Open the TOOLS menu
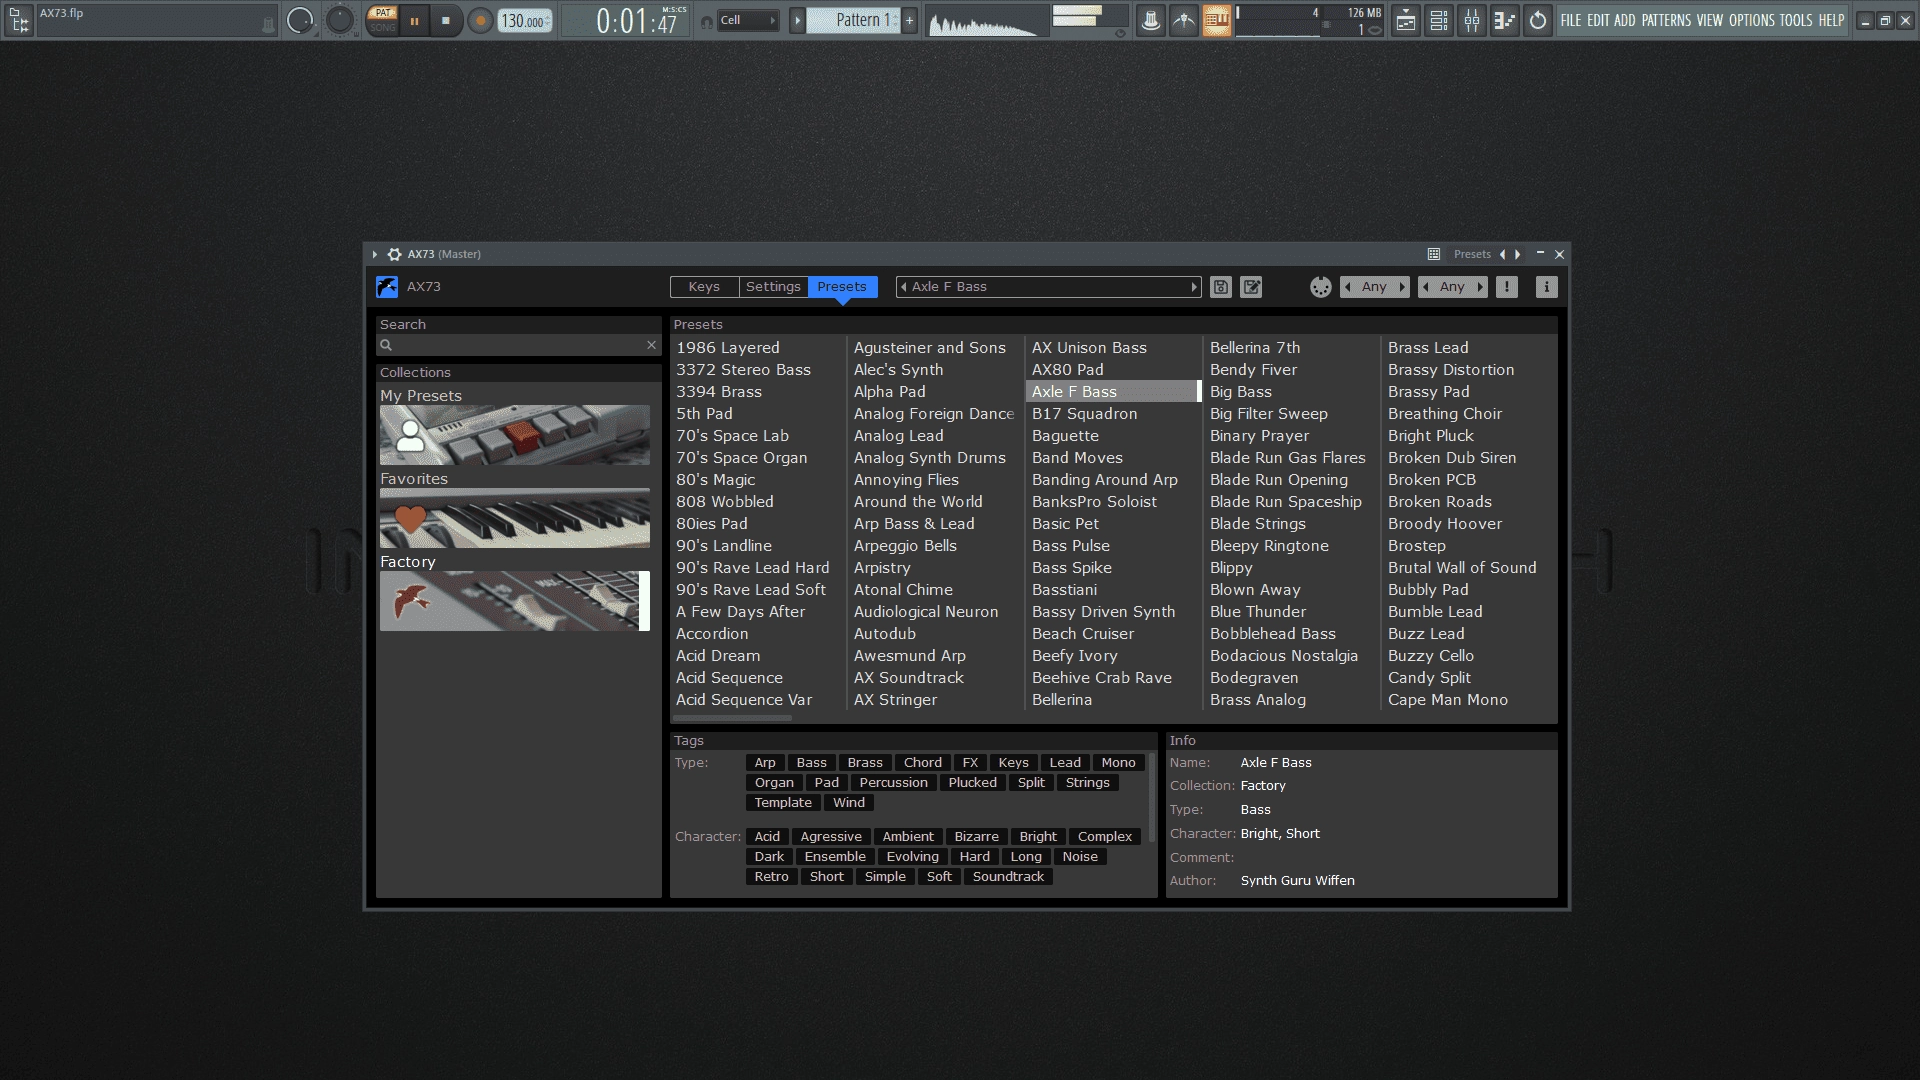The width and height of the screenshot is (1920, 1080). pyautogui.click(x=1796, y=20)
